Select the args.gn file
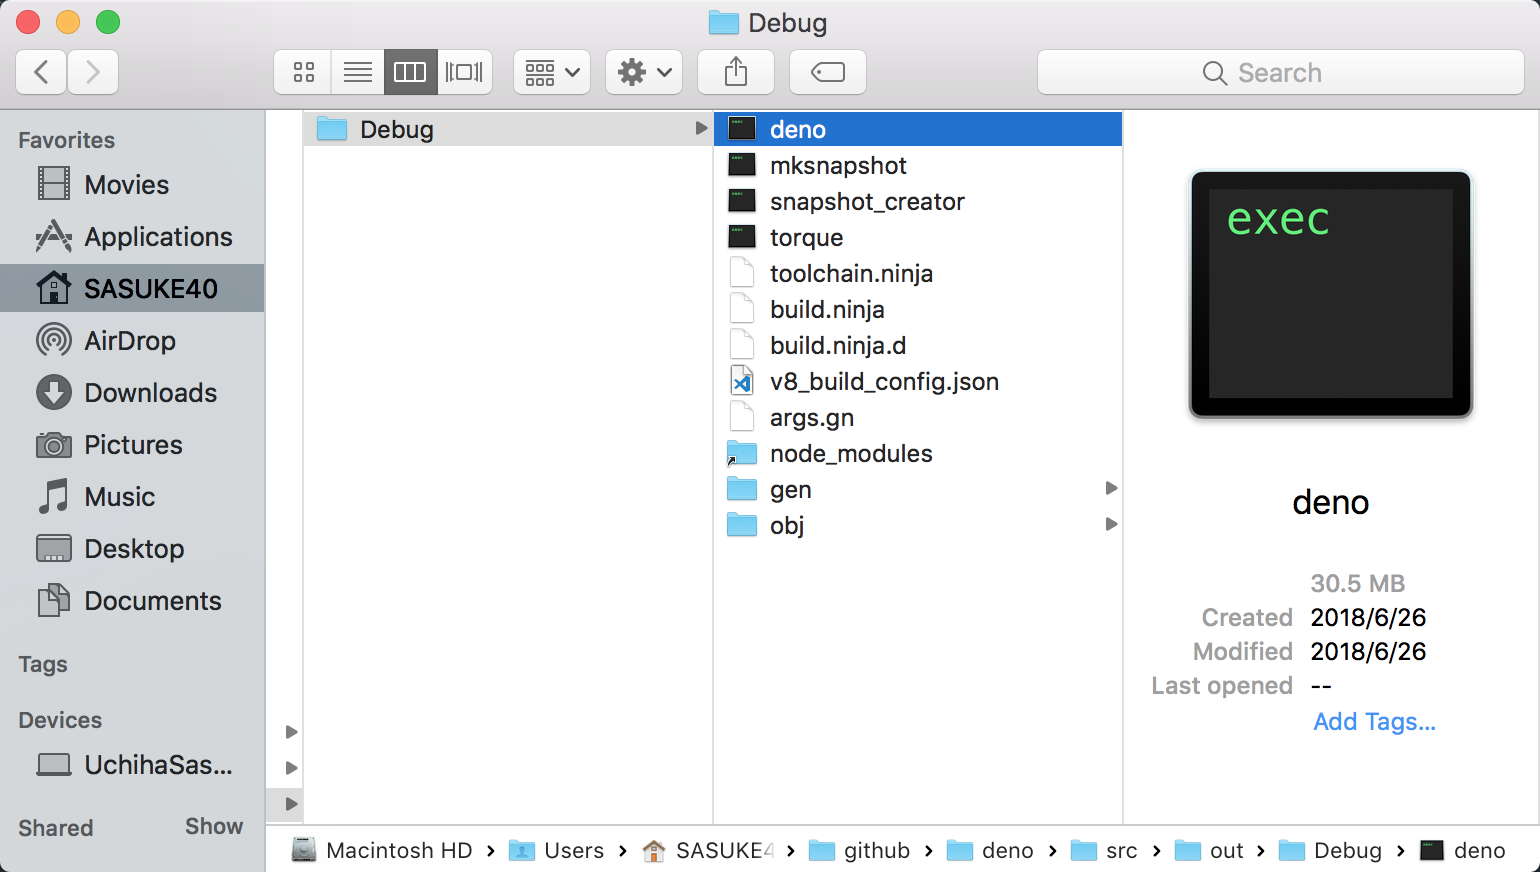 point(918,417)
